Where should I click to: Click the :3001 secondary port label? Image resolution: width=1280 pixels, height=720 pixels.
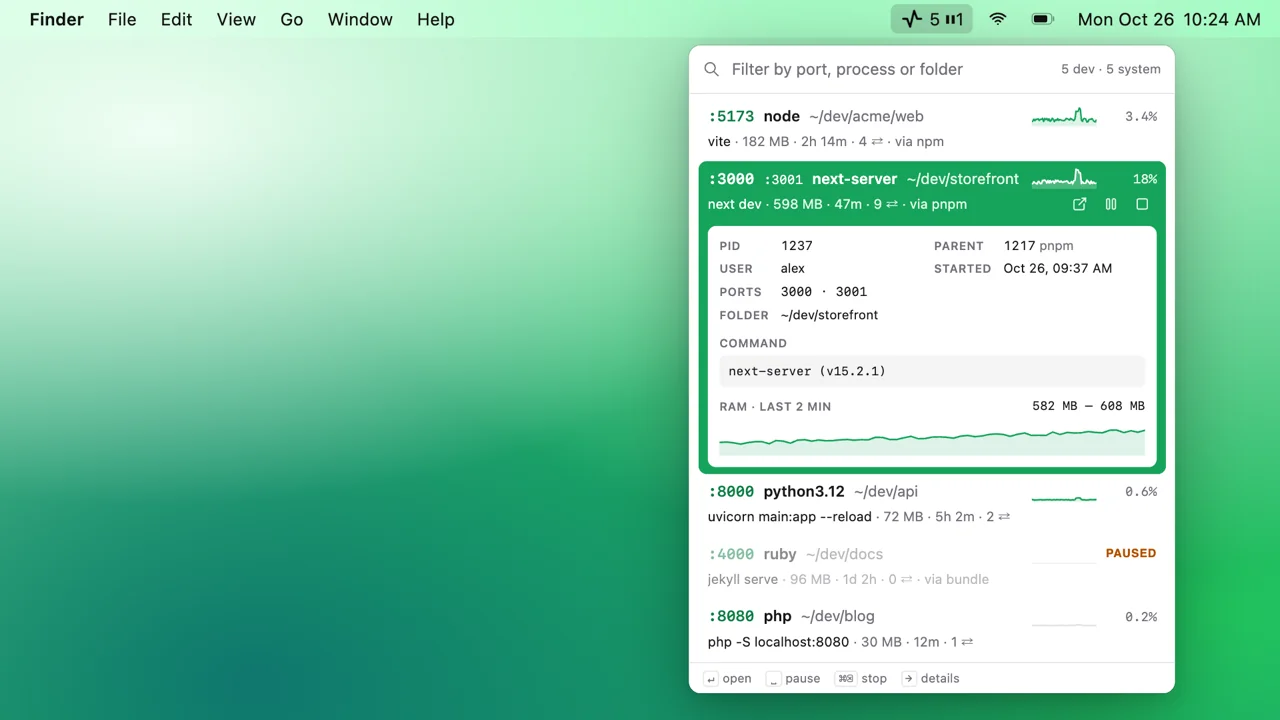(x=783, y=180)
